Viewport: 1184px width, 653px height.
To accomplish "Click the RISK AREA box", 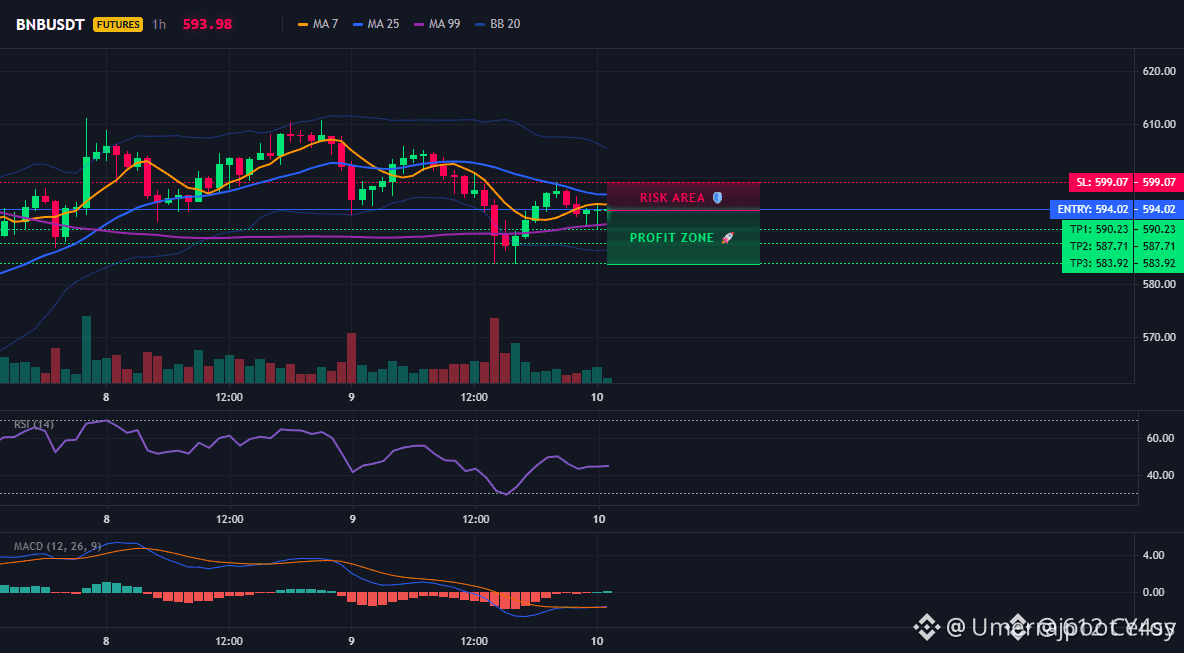I will [683, 196].
